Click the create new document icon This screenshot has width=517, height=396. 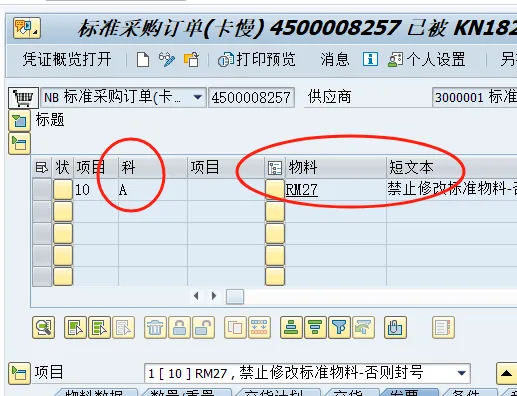[x=143, y=60]
